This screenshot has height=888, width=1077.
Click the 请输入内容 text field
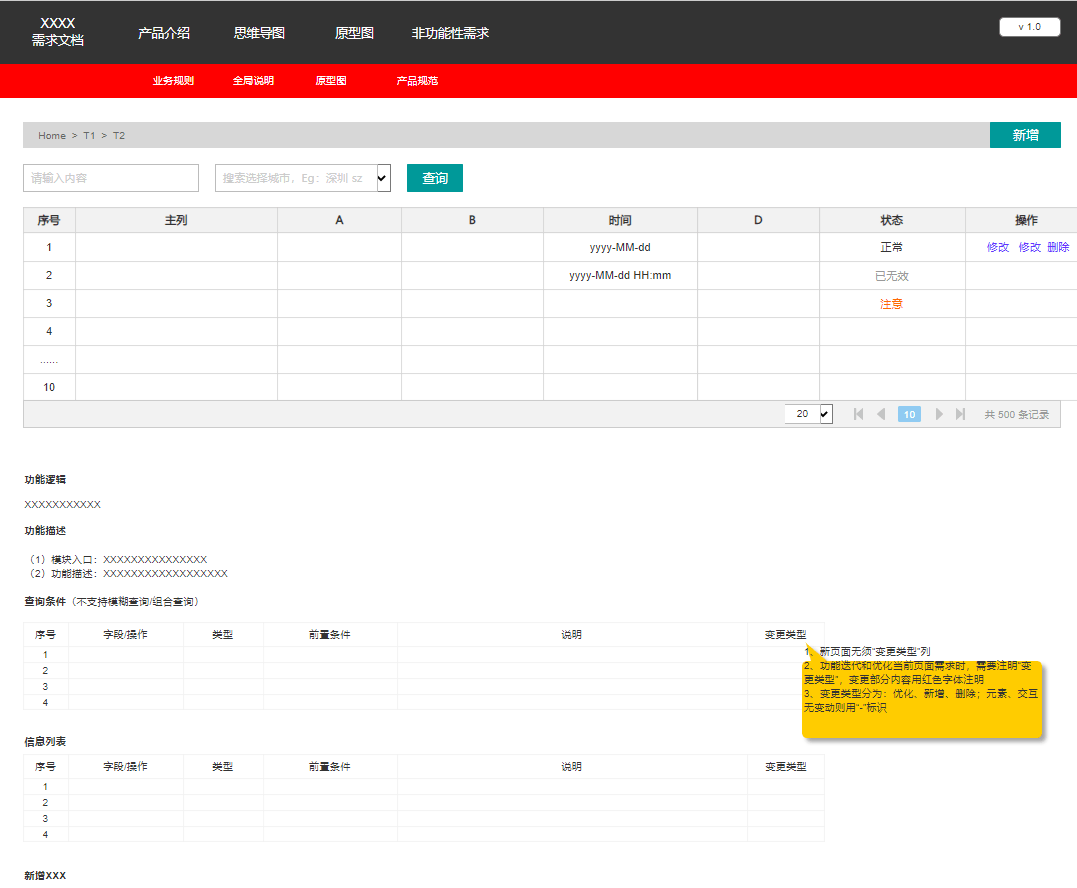[x=111, y=178]
